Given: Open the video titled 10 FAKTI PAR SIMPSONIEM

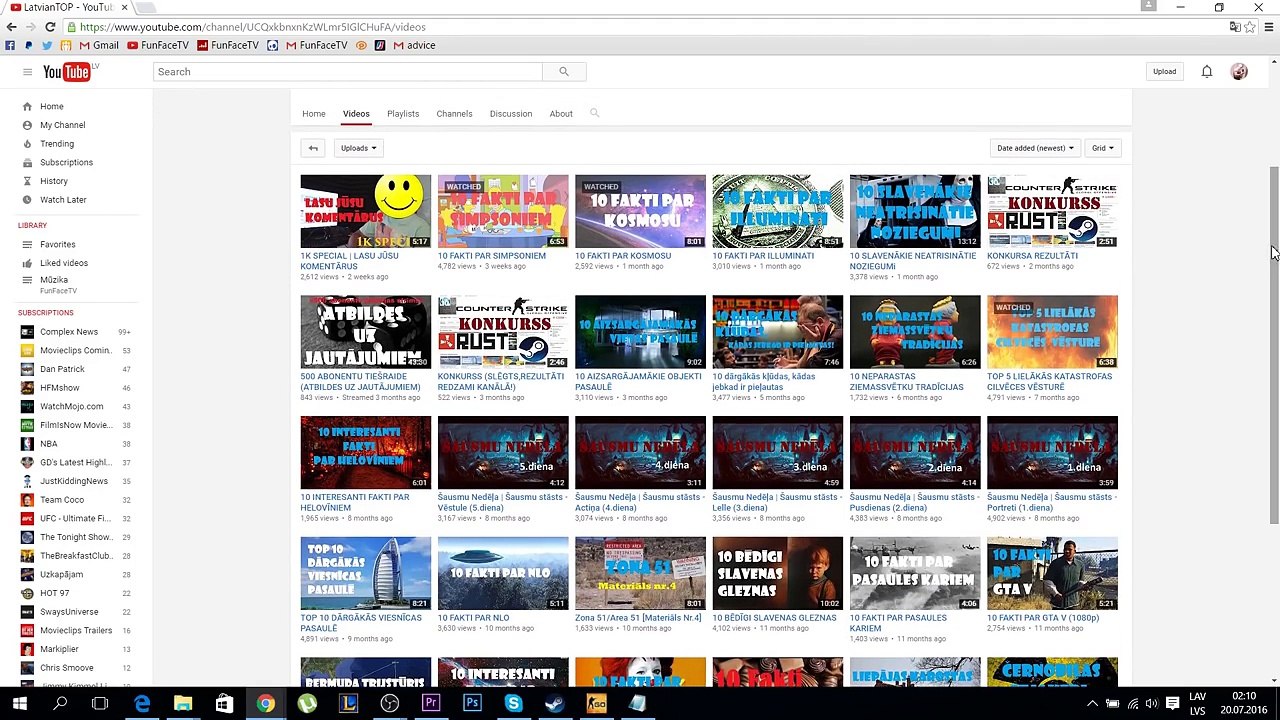Looking at the screenshot, I should (492, 256).
